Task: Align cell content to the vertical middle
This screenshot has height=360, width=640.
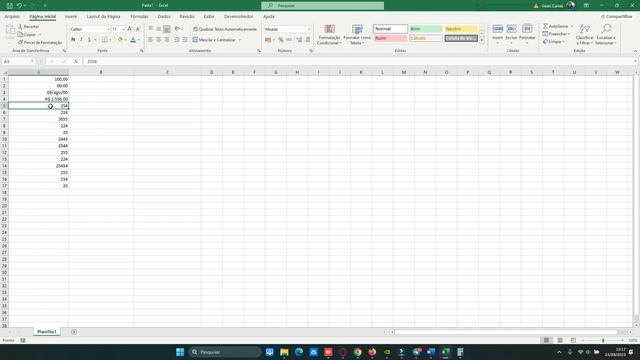Action: click(159, 29)
